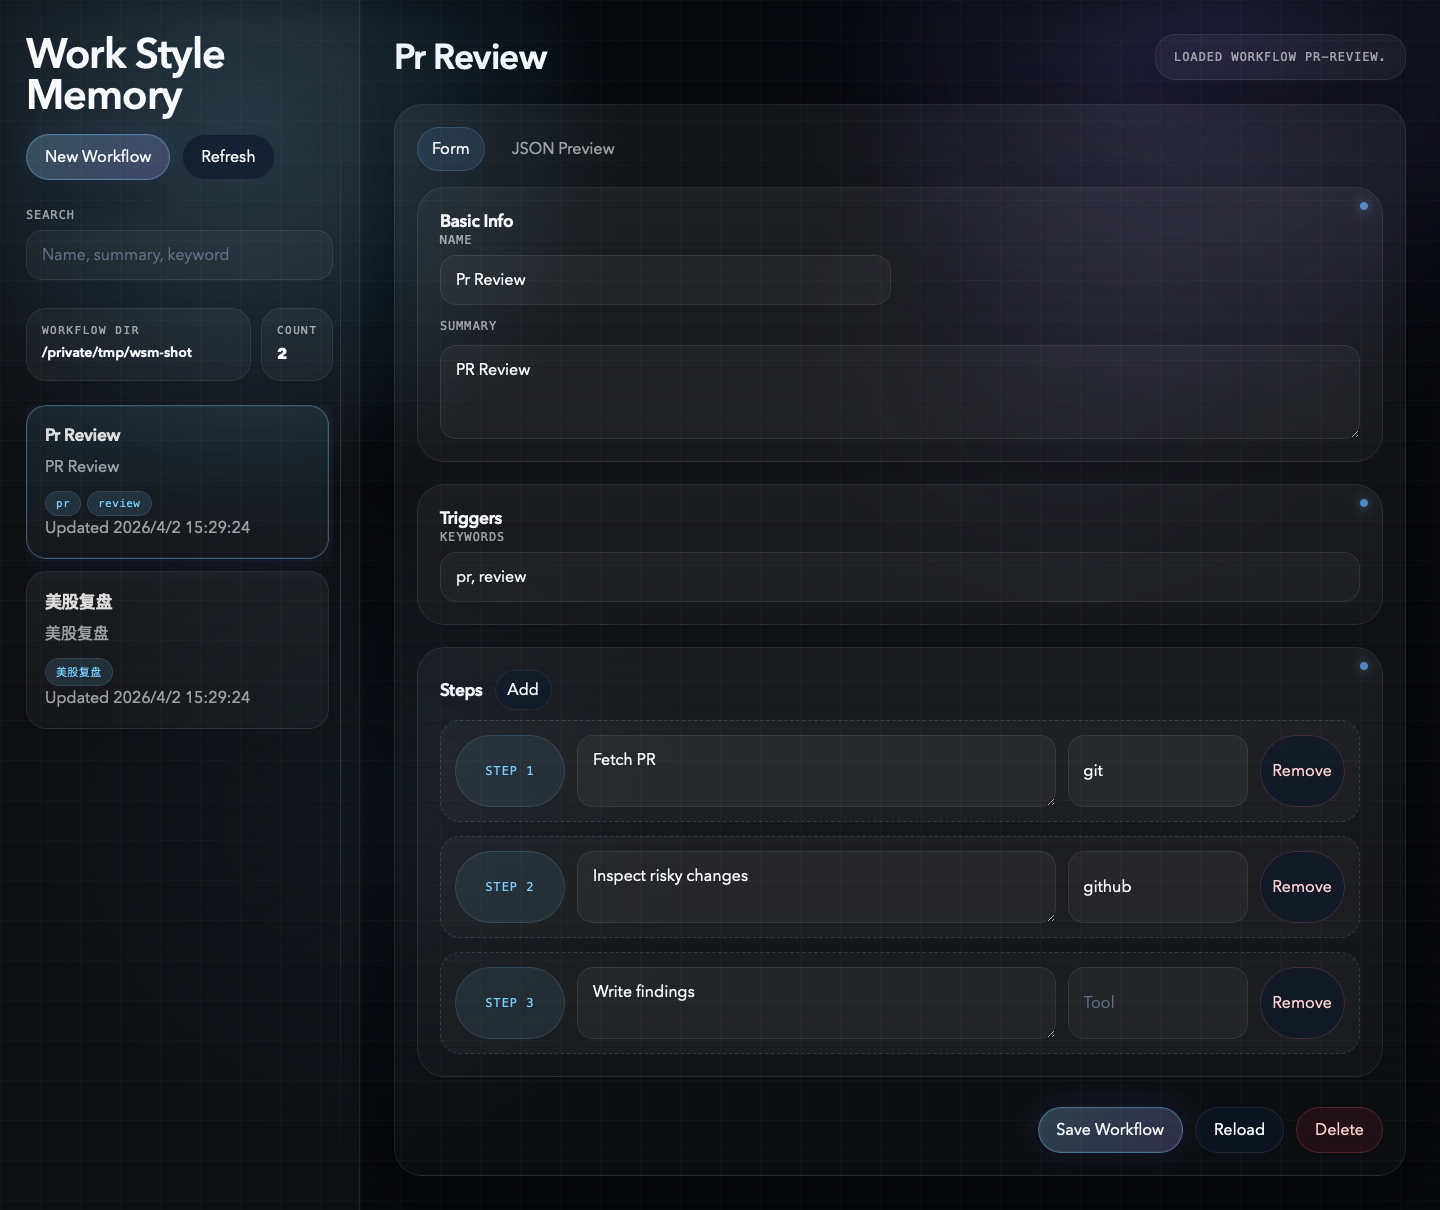
Task: Switch to the Form tab
Action: 451,149
